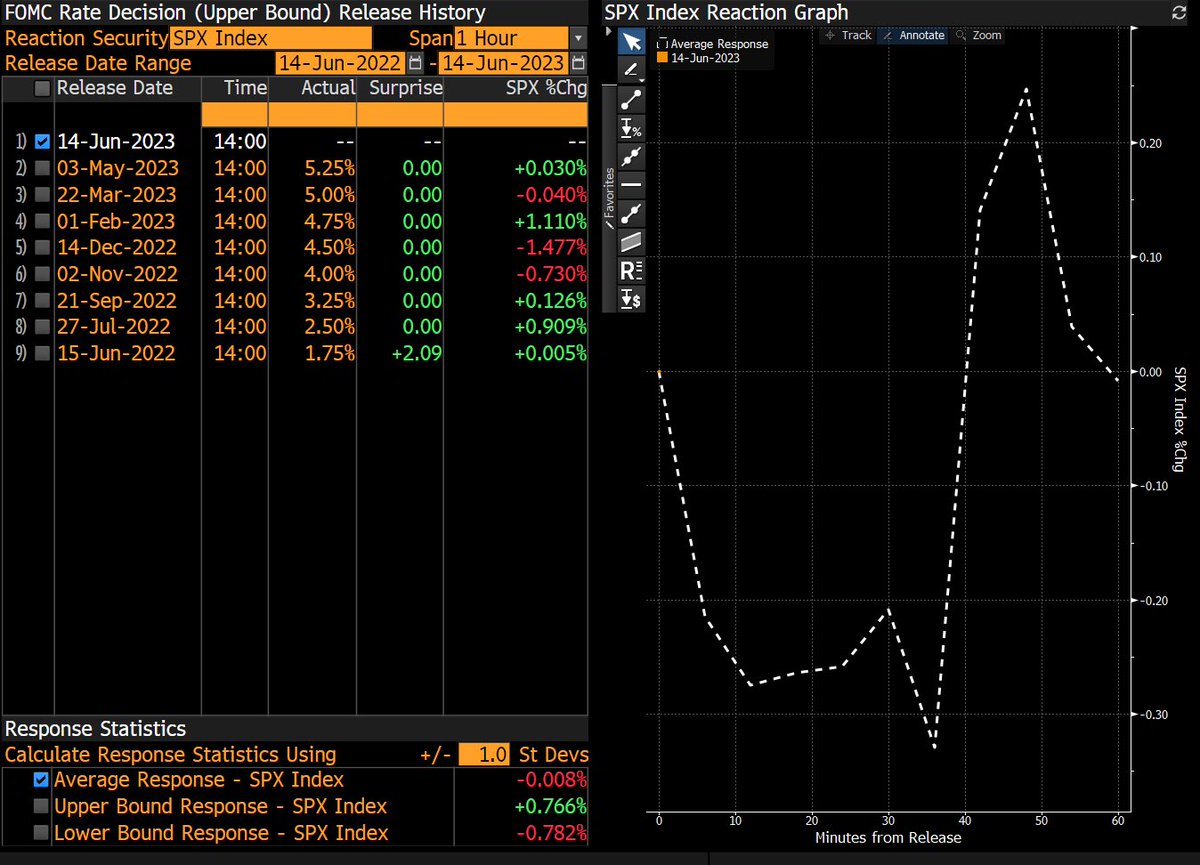
Task: Select the 14-Dec-2022 release date
Action: click(x=116, y=247)
